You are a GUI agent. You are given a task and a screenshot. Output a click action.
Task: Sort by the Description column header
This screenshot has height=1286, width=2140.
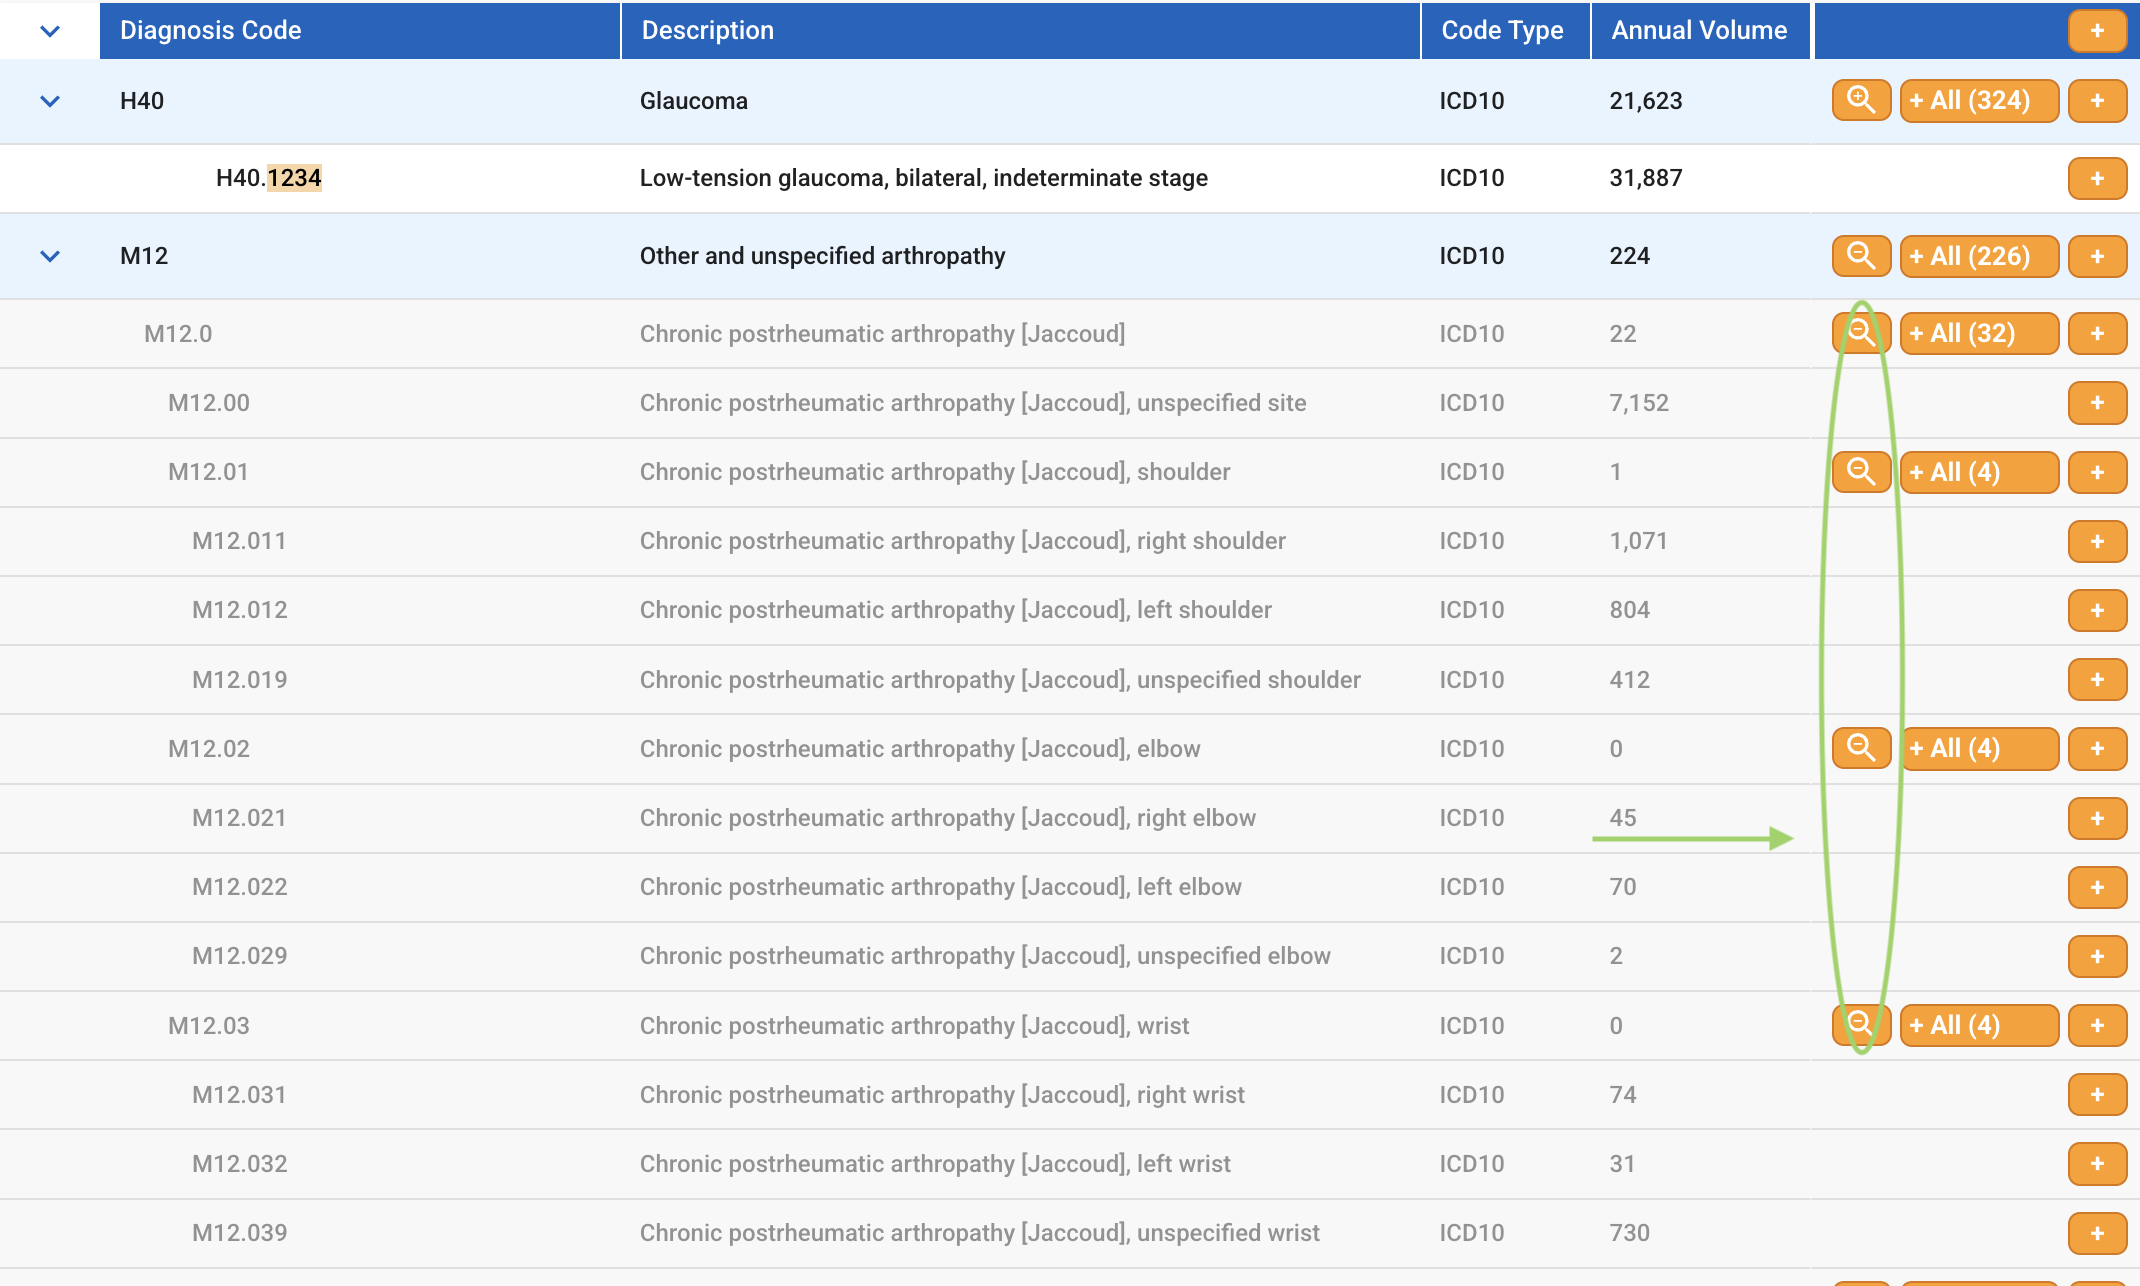[1020, 30]
